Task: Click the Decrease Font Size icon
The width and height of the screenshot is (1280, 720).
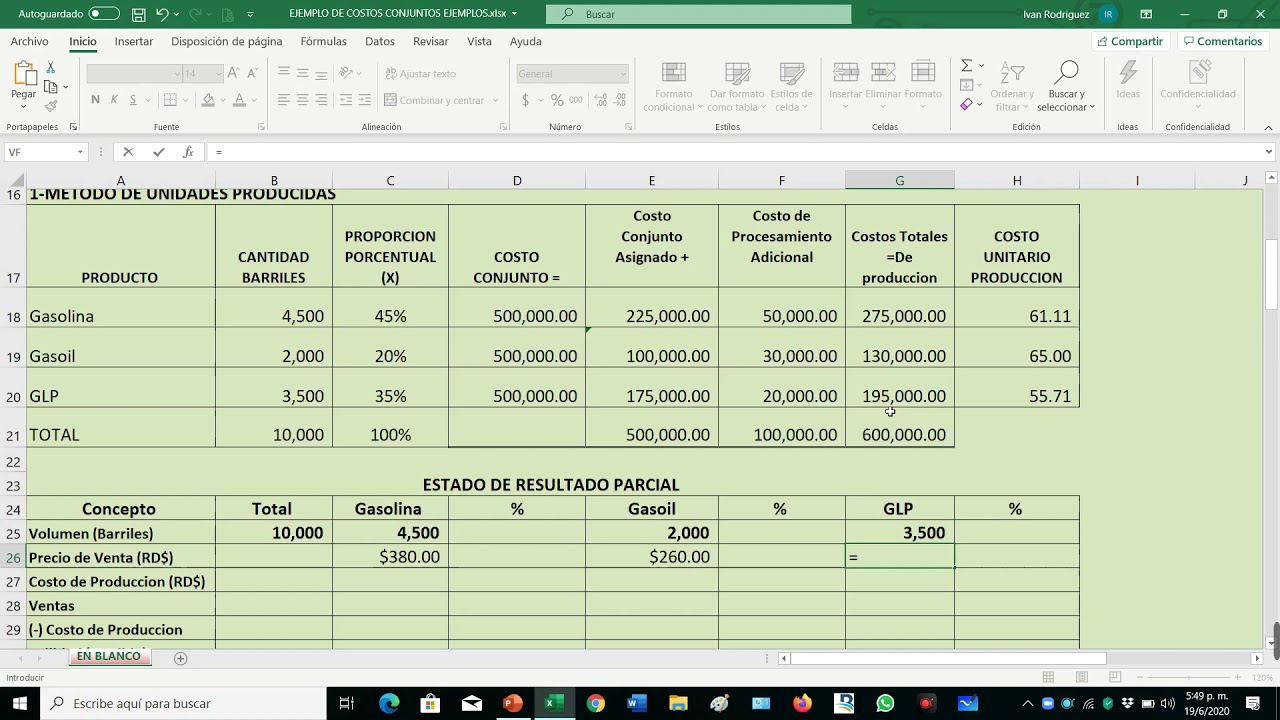Action: point(251,73)
